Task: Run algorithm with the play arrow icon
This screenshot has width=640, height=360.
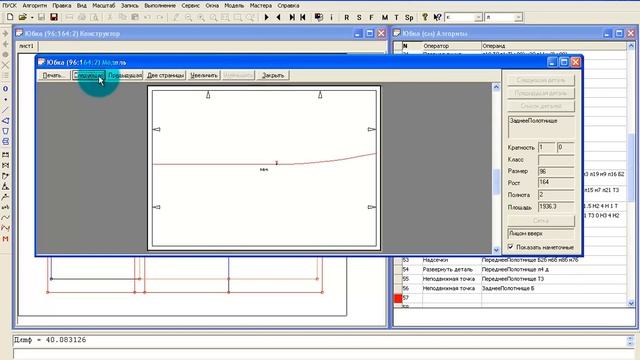Action: [x=267, y=17]
